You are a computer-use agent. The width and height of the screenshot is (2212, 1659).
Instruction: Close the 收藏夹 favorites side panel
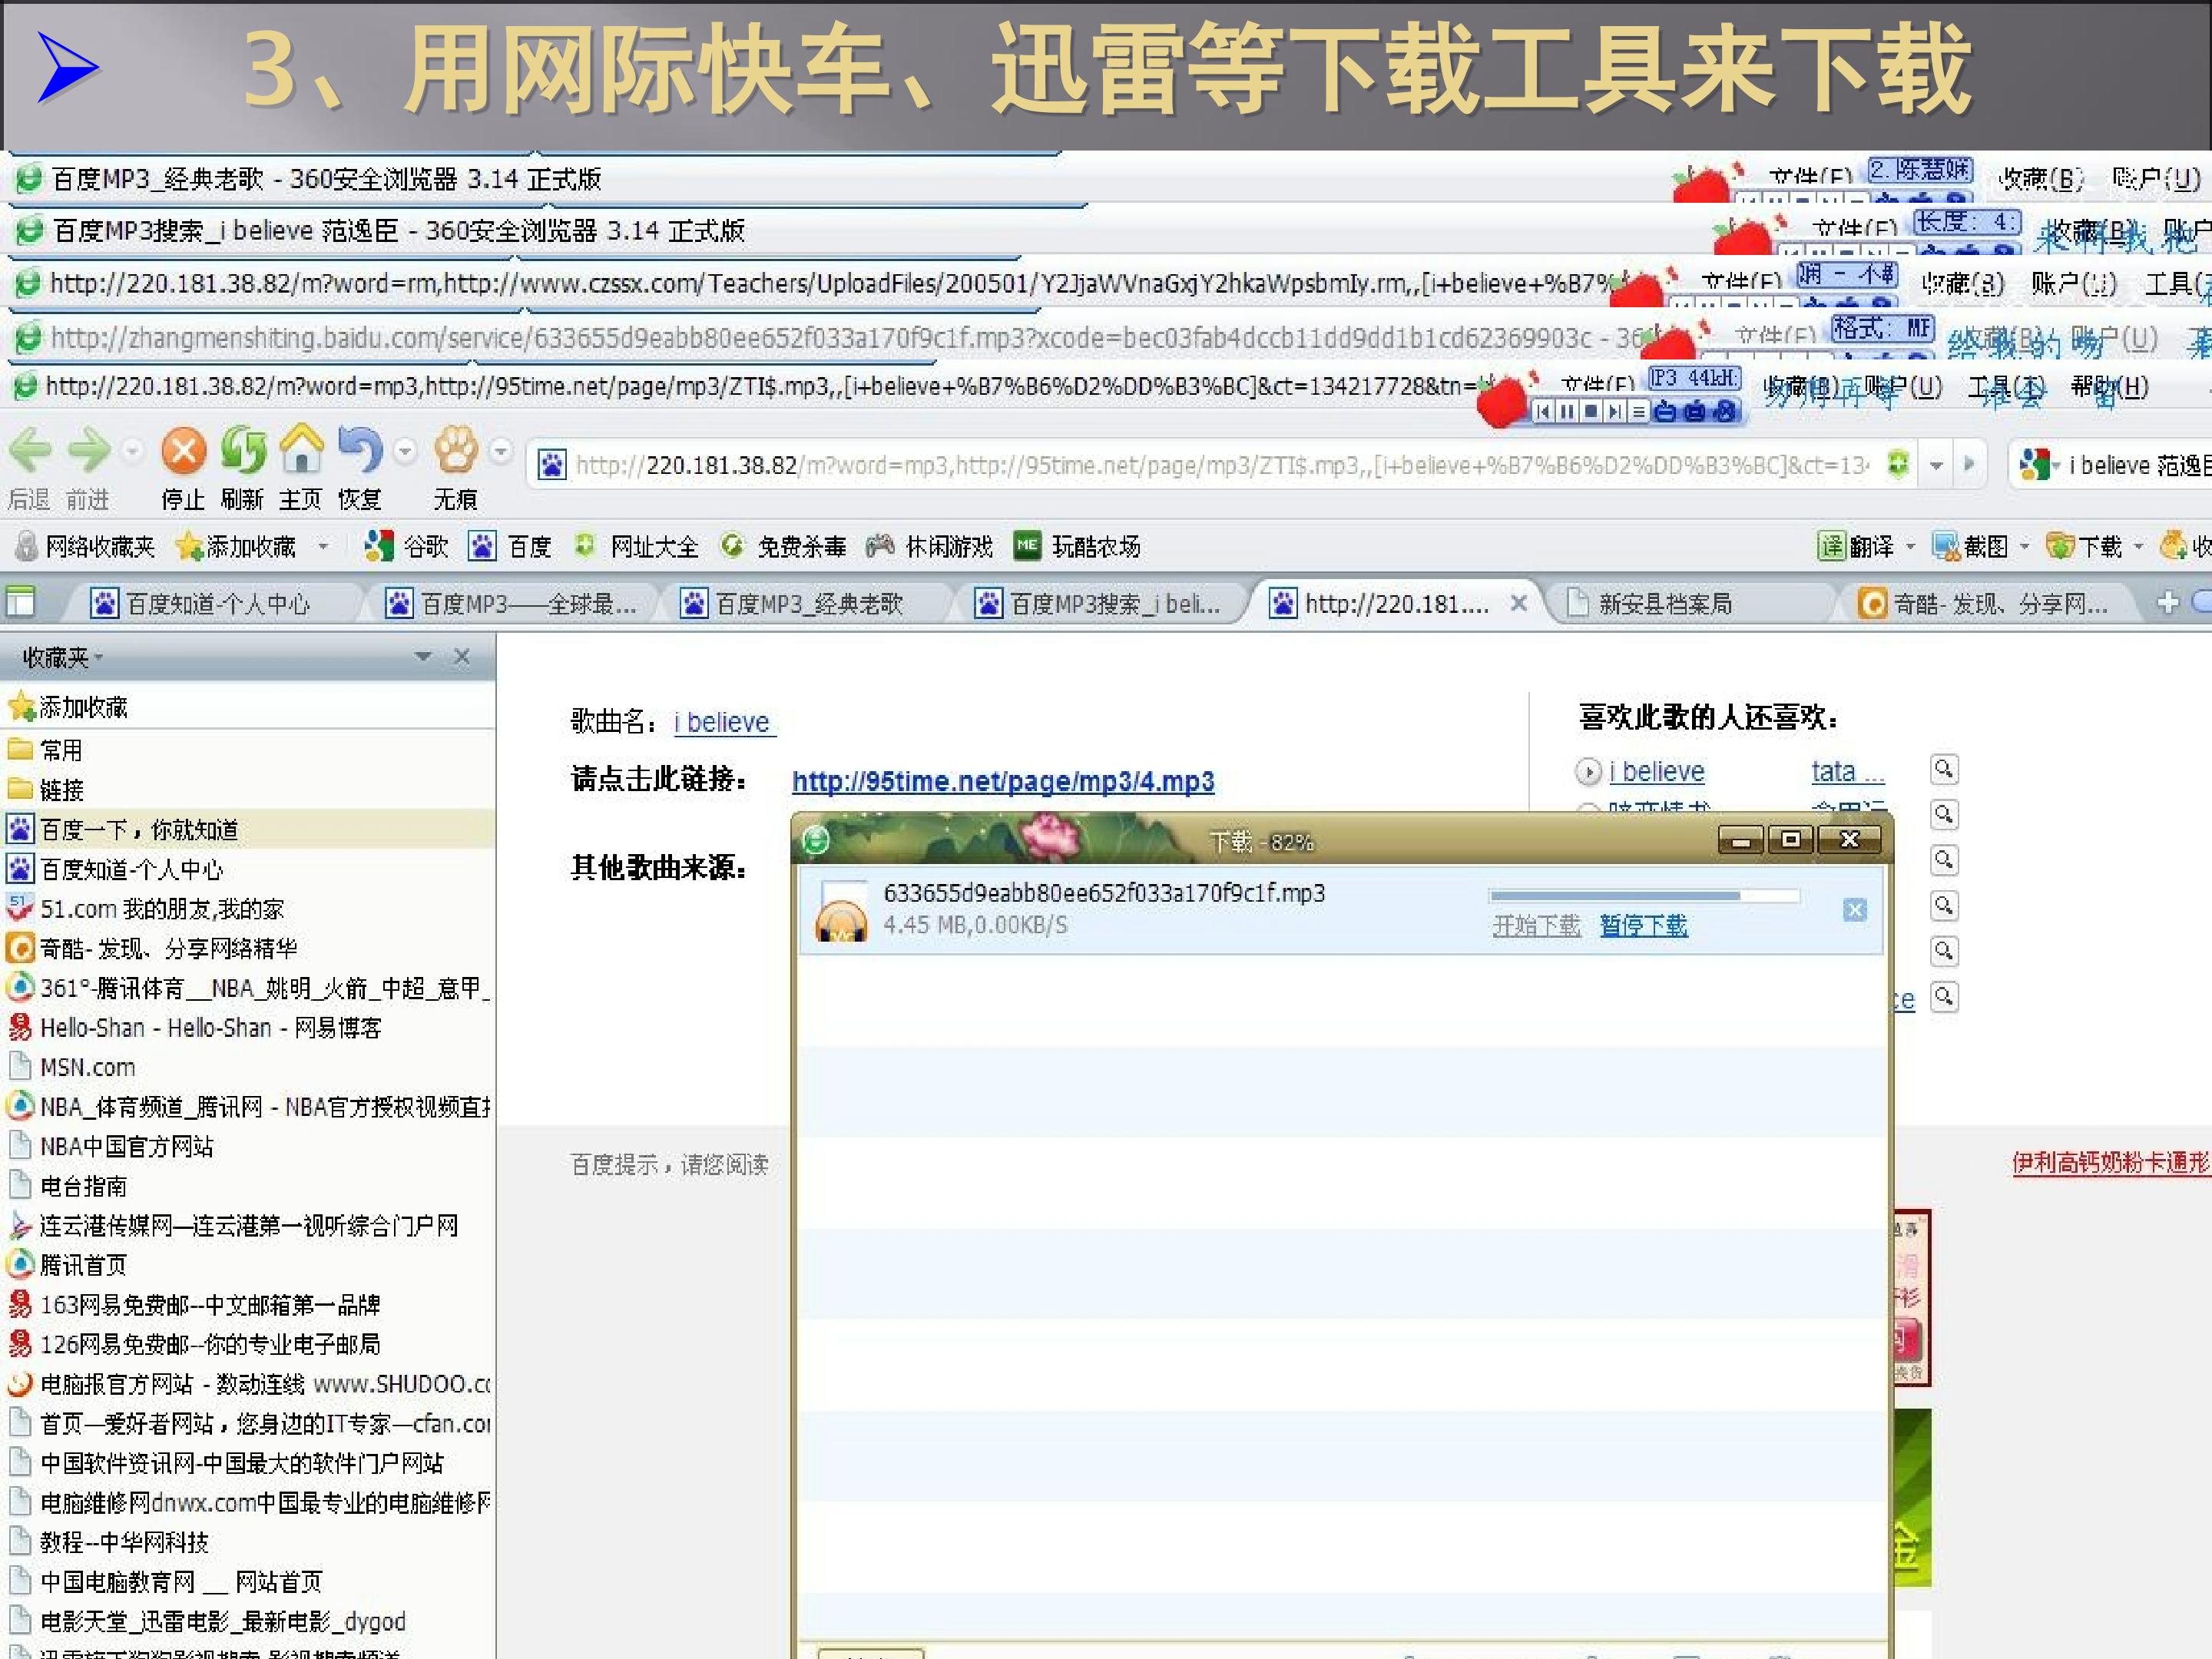[461, 656]
